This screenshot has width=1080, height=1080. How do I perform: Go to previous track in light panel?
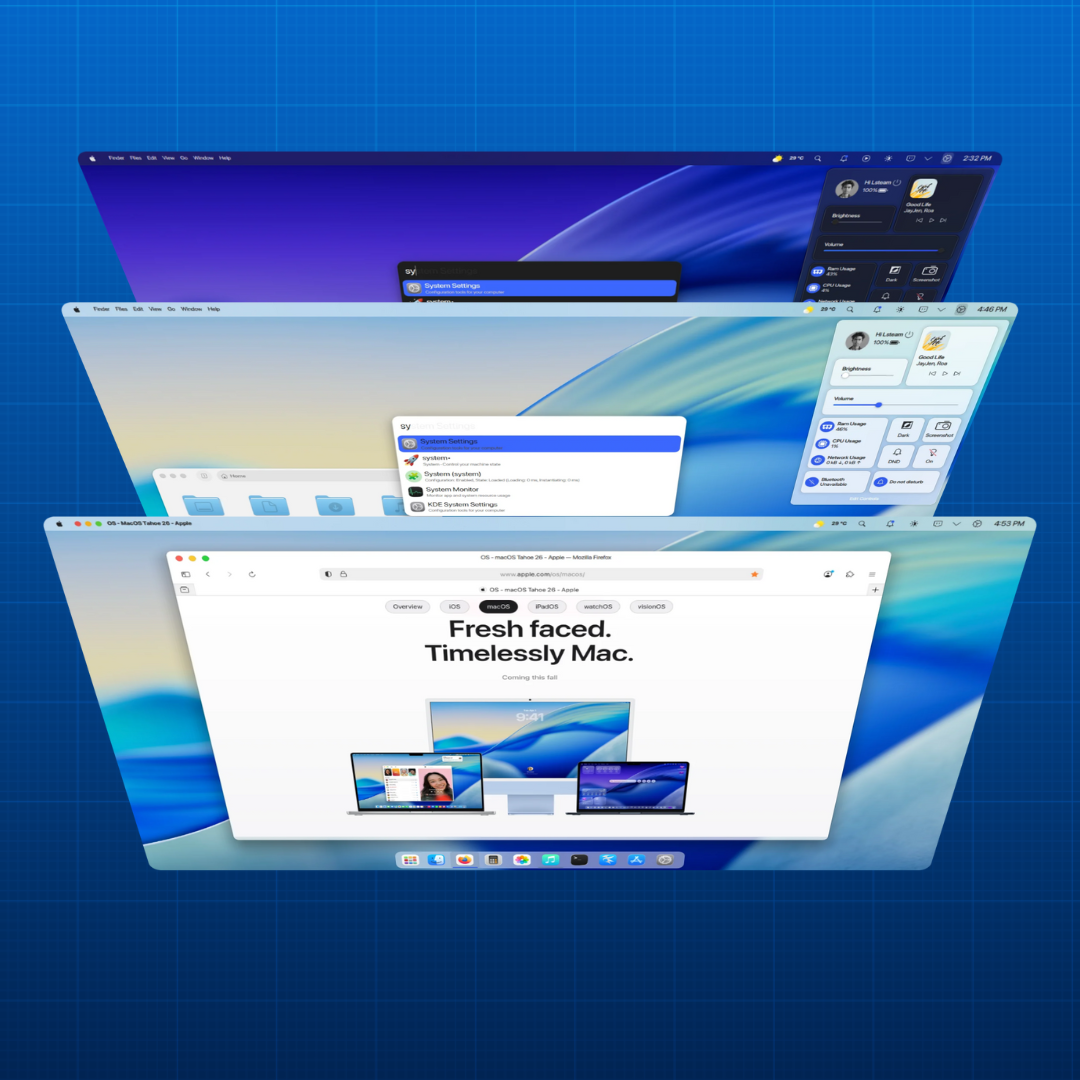(x=933, y=373)
